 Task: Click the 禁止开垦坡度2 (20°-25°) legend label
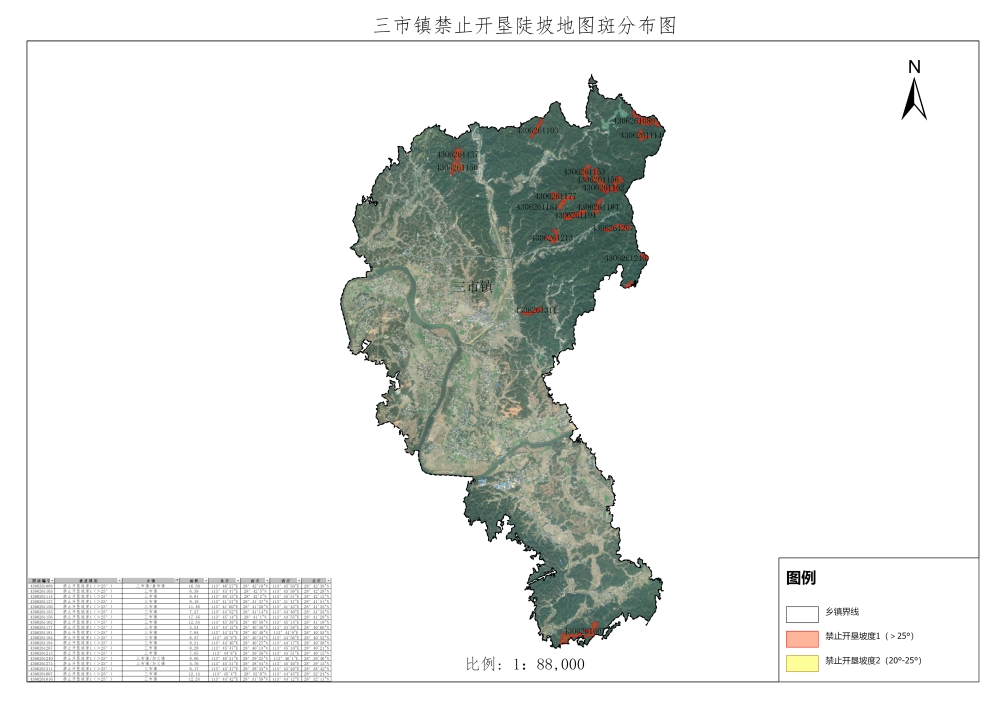(x=872, y=661)
